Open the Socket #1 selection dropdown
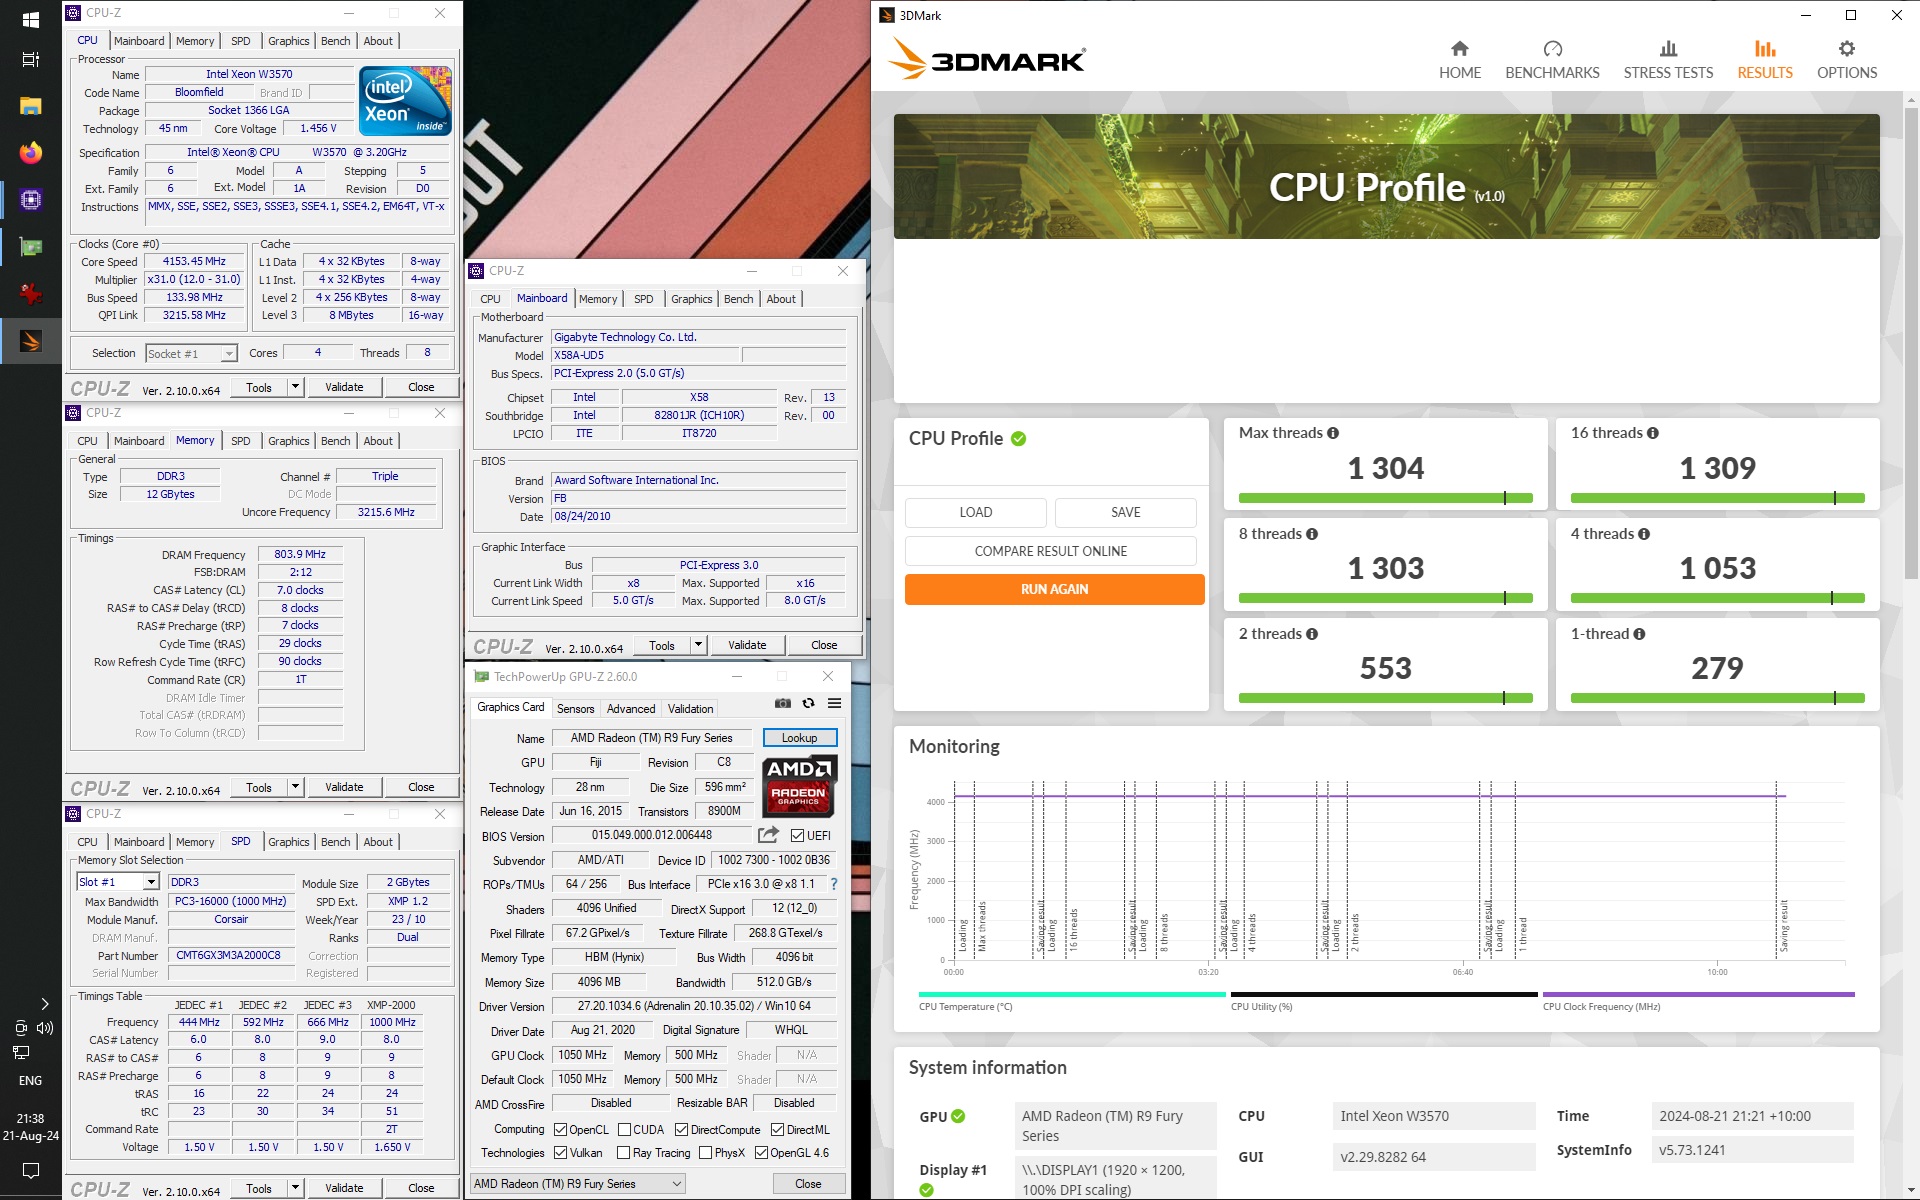 pos(190,353)
